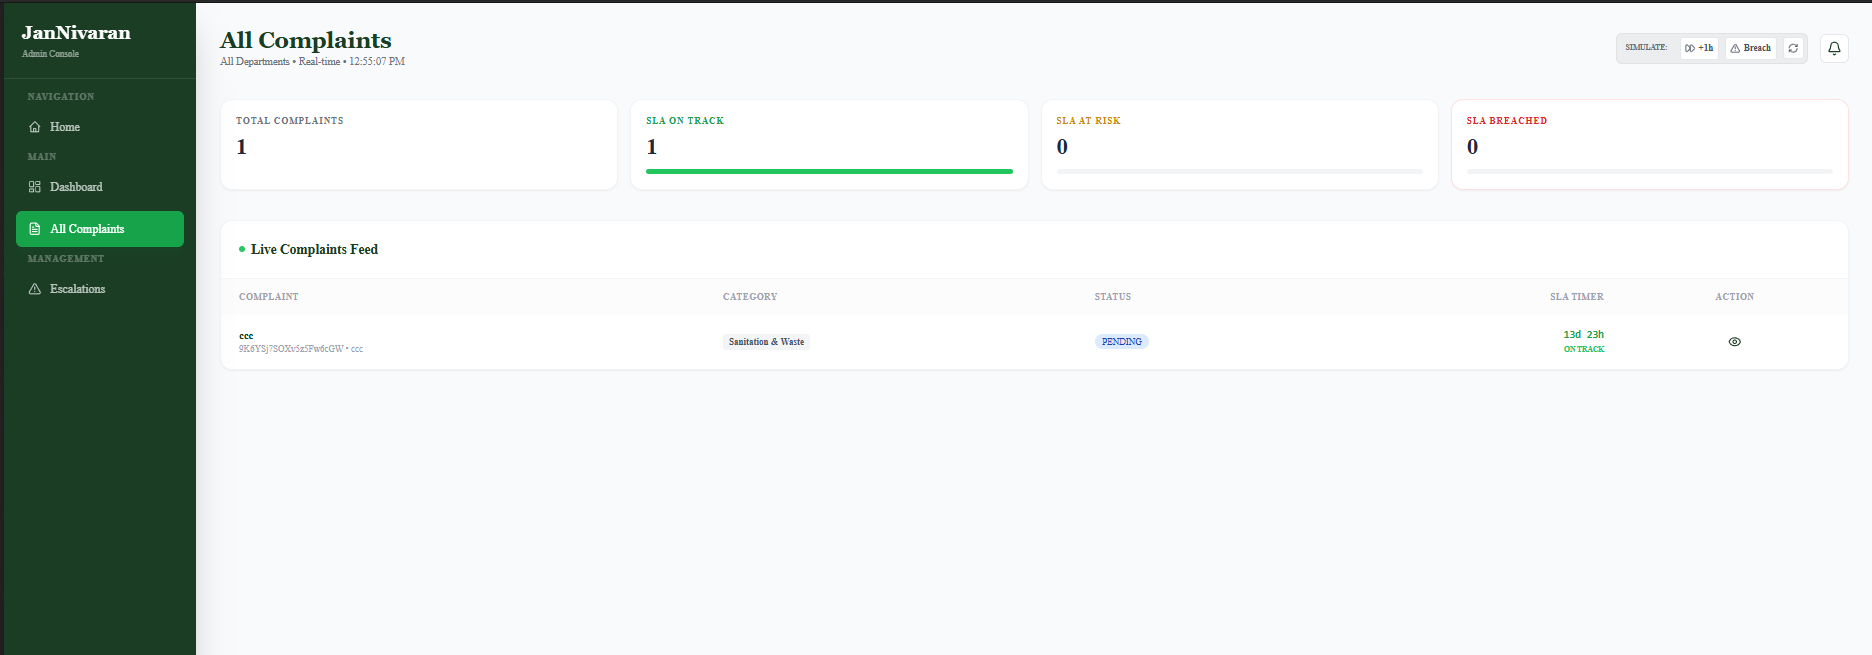This screenshot has width=1872, height=655.
Task: Click the 13d 23h SLA timer
Action: 1583,335
